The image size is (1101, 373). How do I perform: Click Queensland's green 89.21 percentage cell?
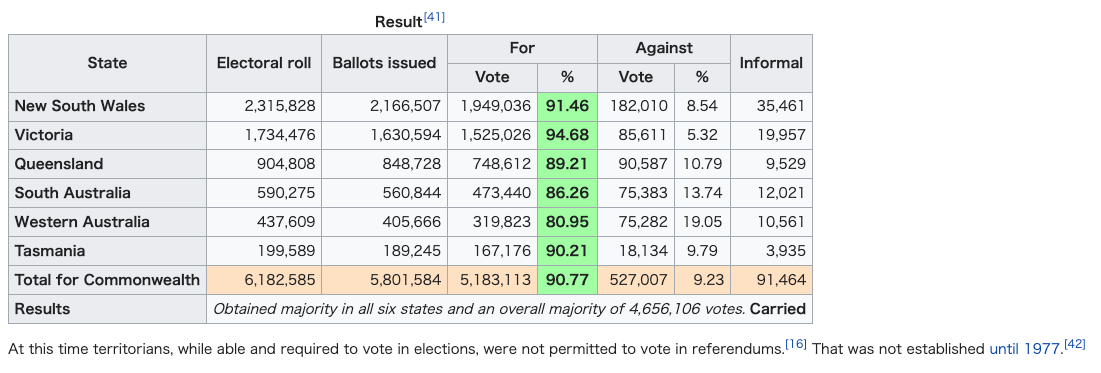(567, 164)
